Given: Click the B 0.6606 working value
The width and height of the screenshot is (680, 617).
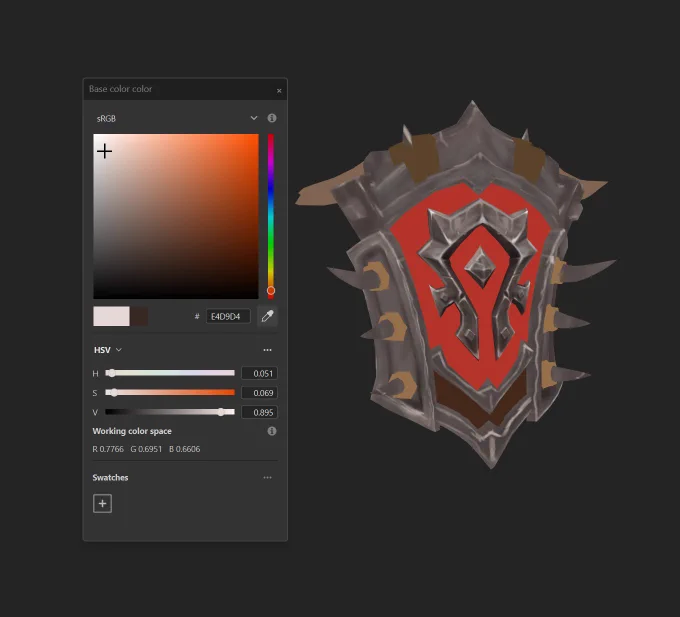Looking at the screenshot, I should pyautogui.click(x=185, y=449).
